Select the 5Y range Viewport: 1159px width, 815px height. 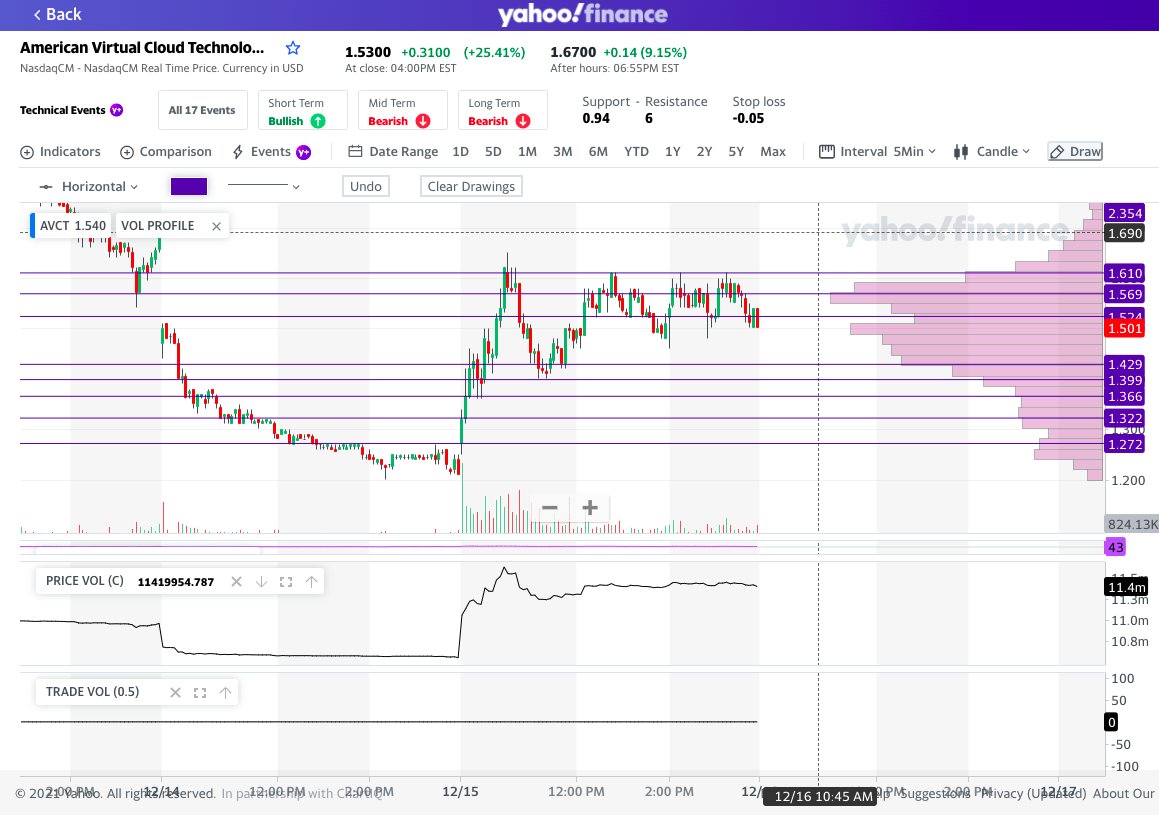(735, 151)
